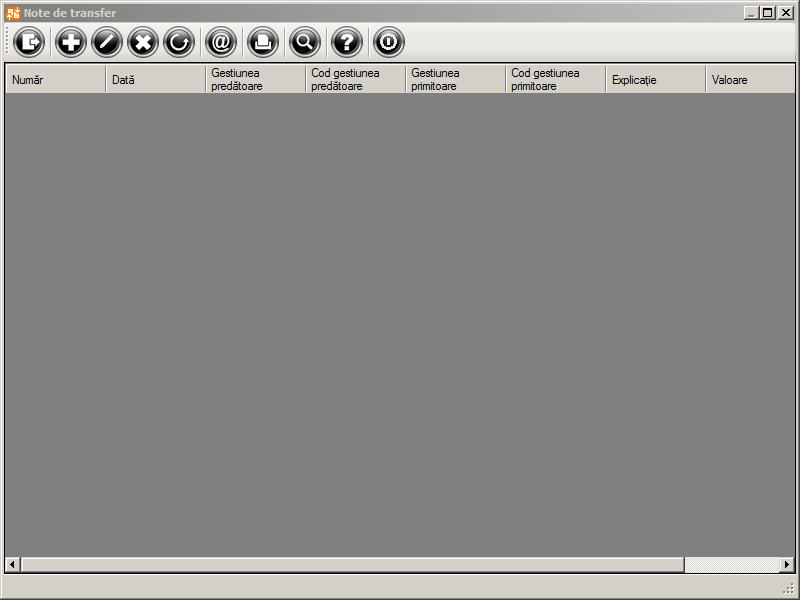Viewport: 800px width, 600px height.
Task: Sort by the Dată column header
Action: [x=156, y=80]
